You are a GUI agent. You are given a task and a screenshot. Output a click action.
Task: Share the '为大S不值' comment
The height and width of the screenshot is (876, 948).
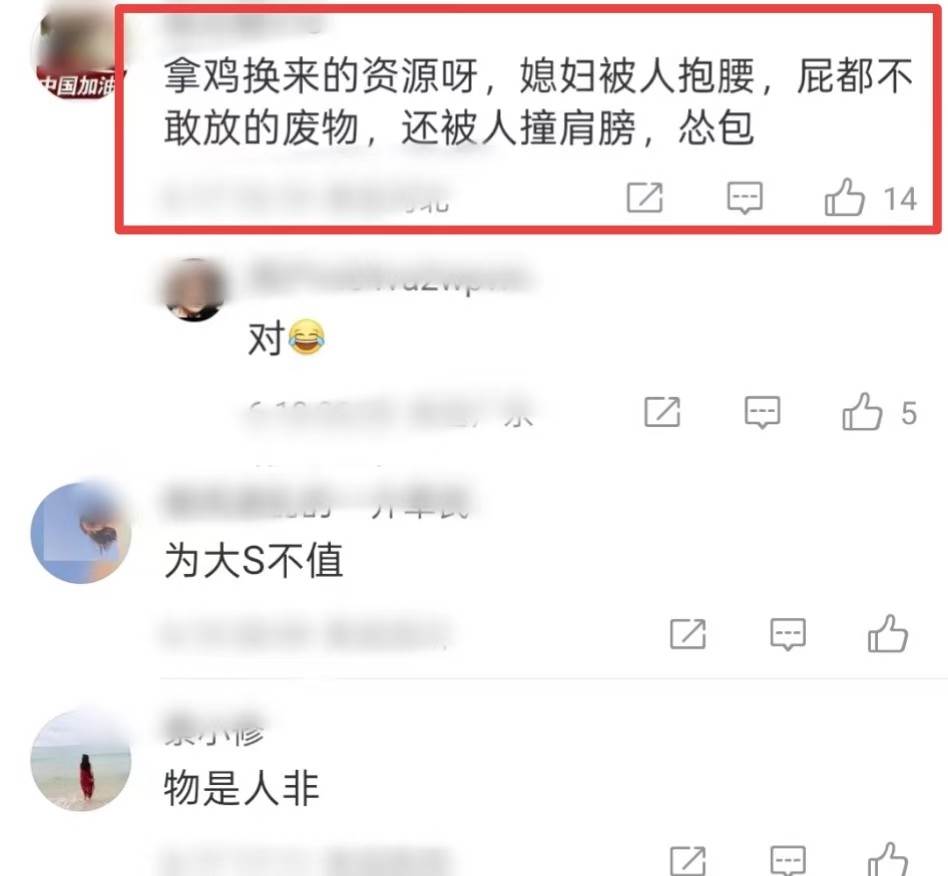click(688, 634)
